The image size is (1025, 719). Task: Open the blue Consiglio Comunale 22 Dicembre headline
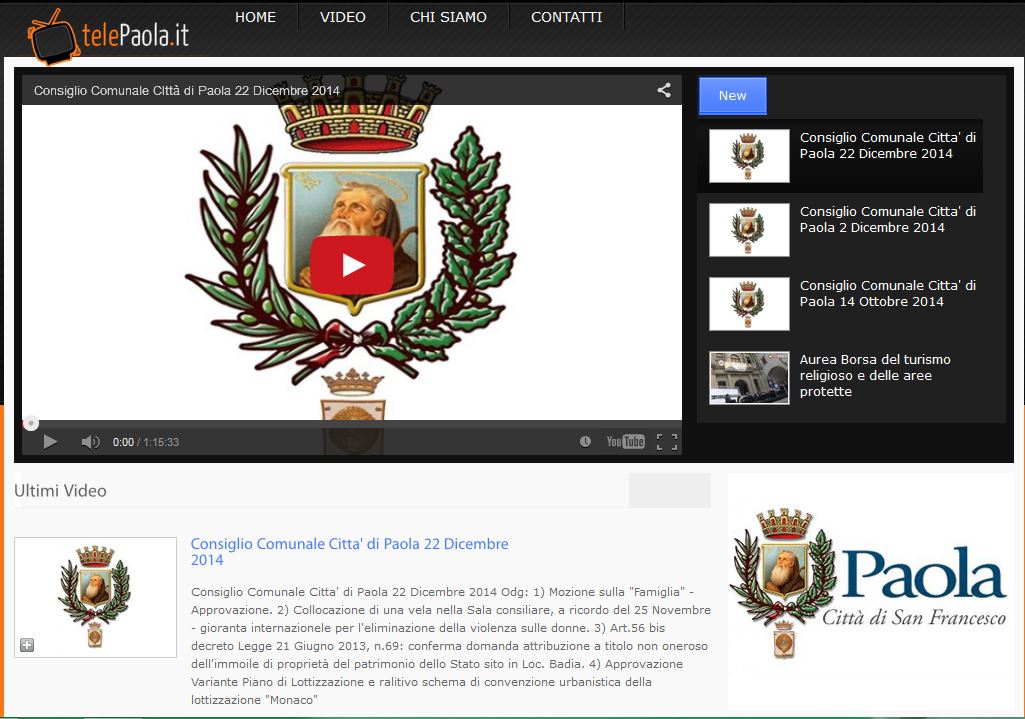(349, 552)
